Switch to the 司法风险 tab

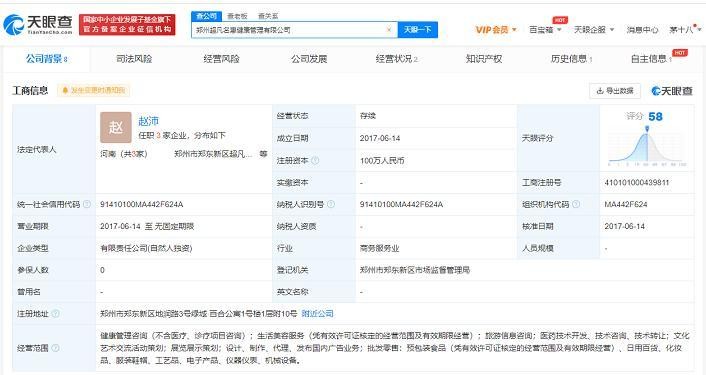tap(134, 59)
